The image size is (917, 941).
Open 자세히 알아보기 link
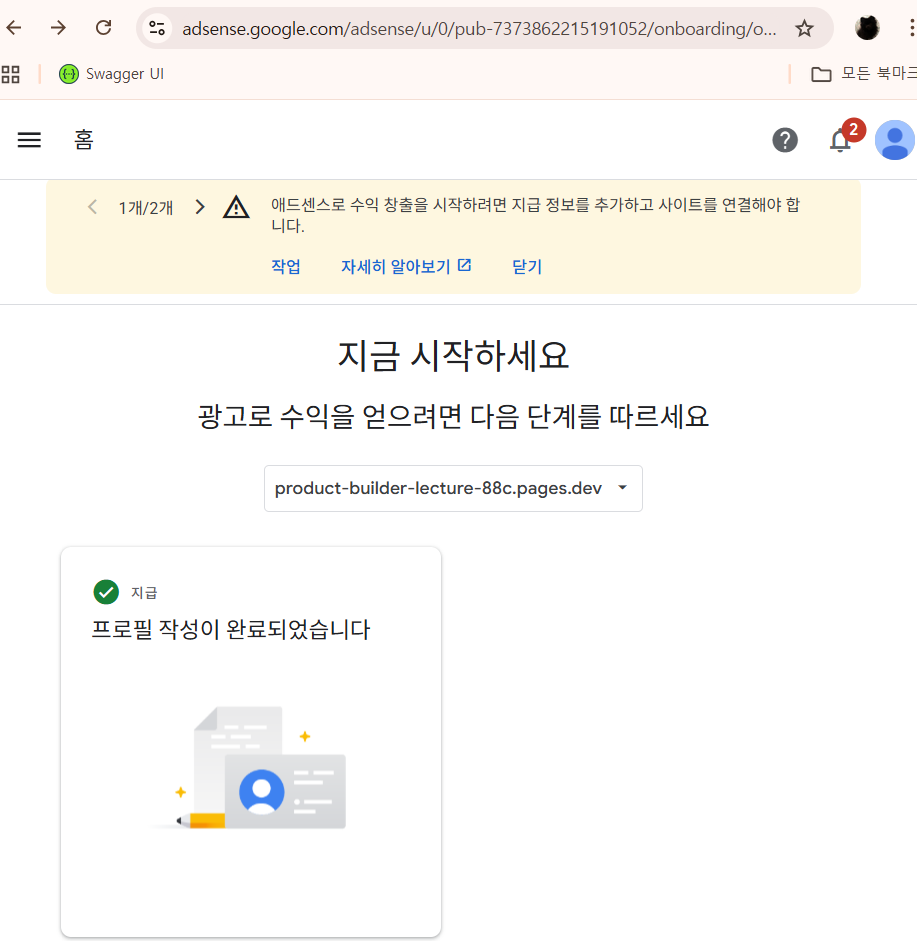(406, 266)
